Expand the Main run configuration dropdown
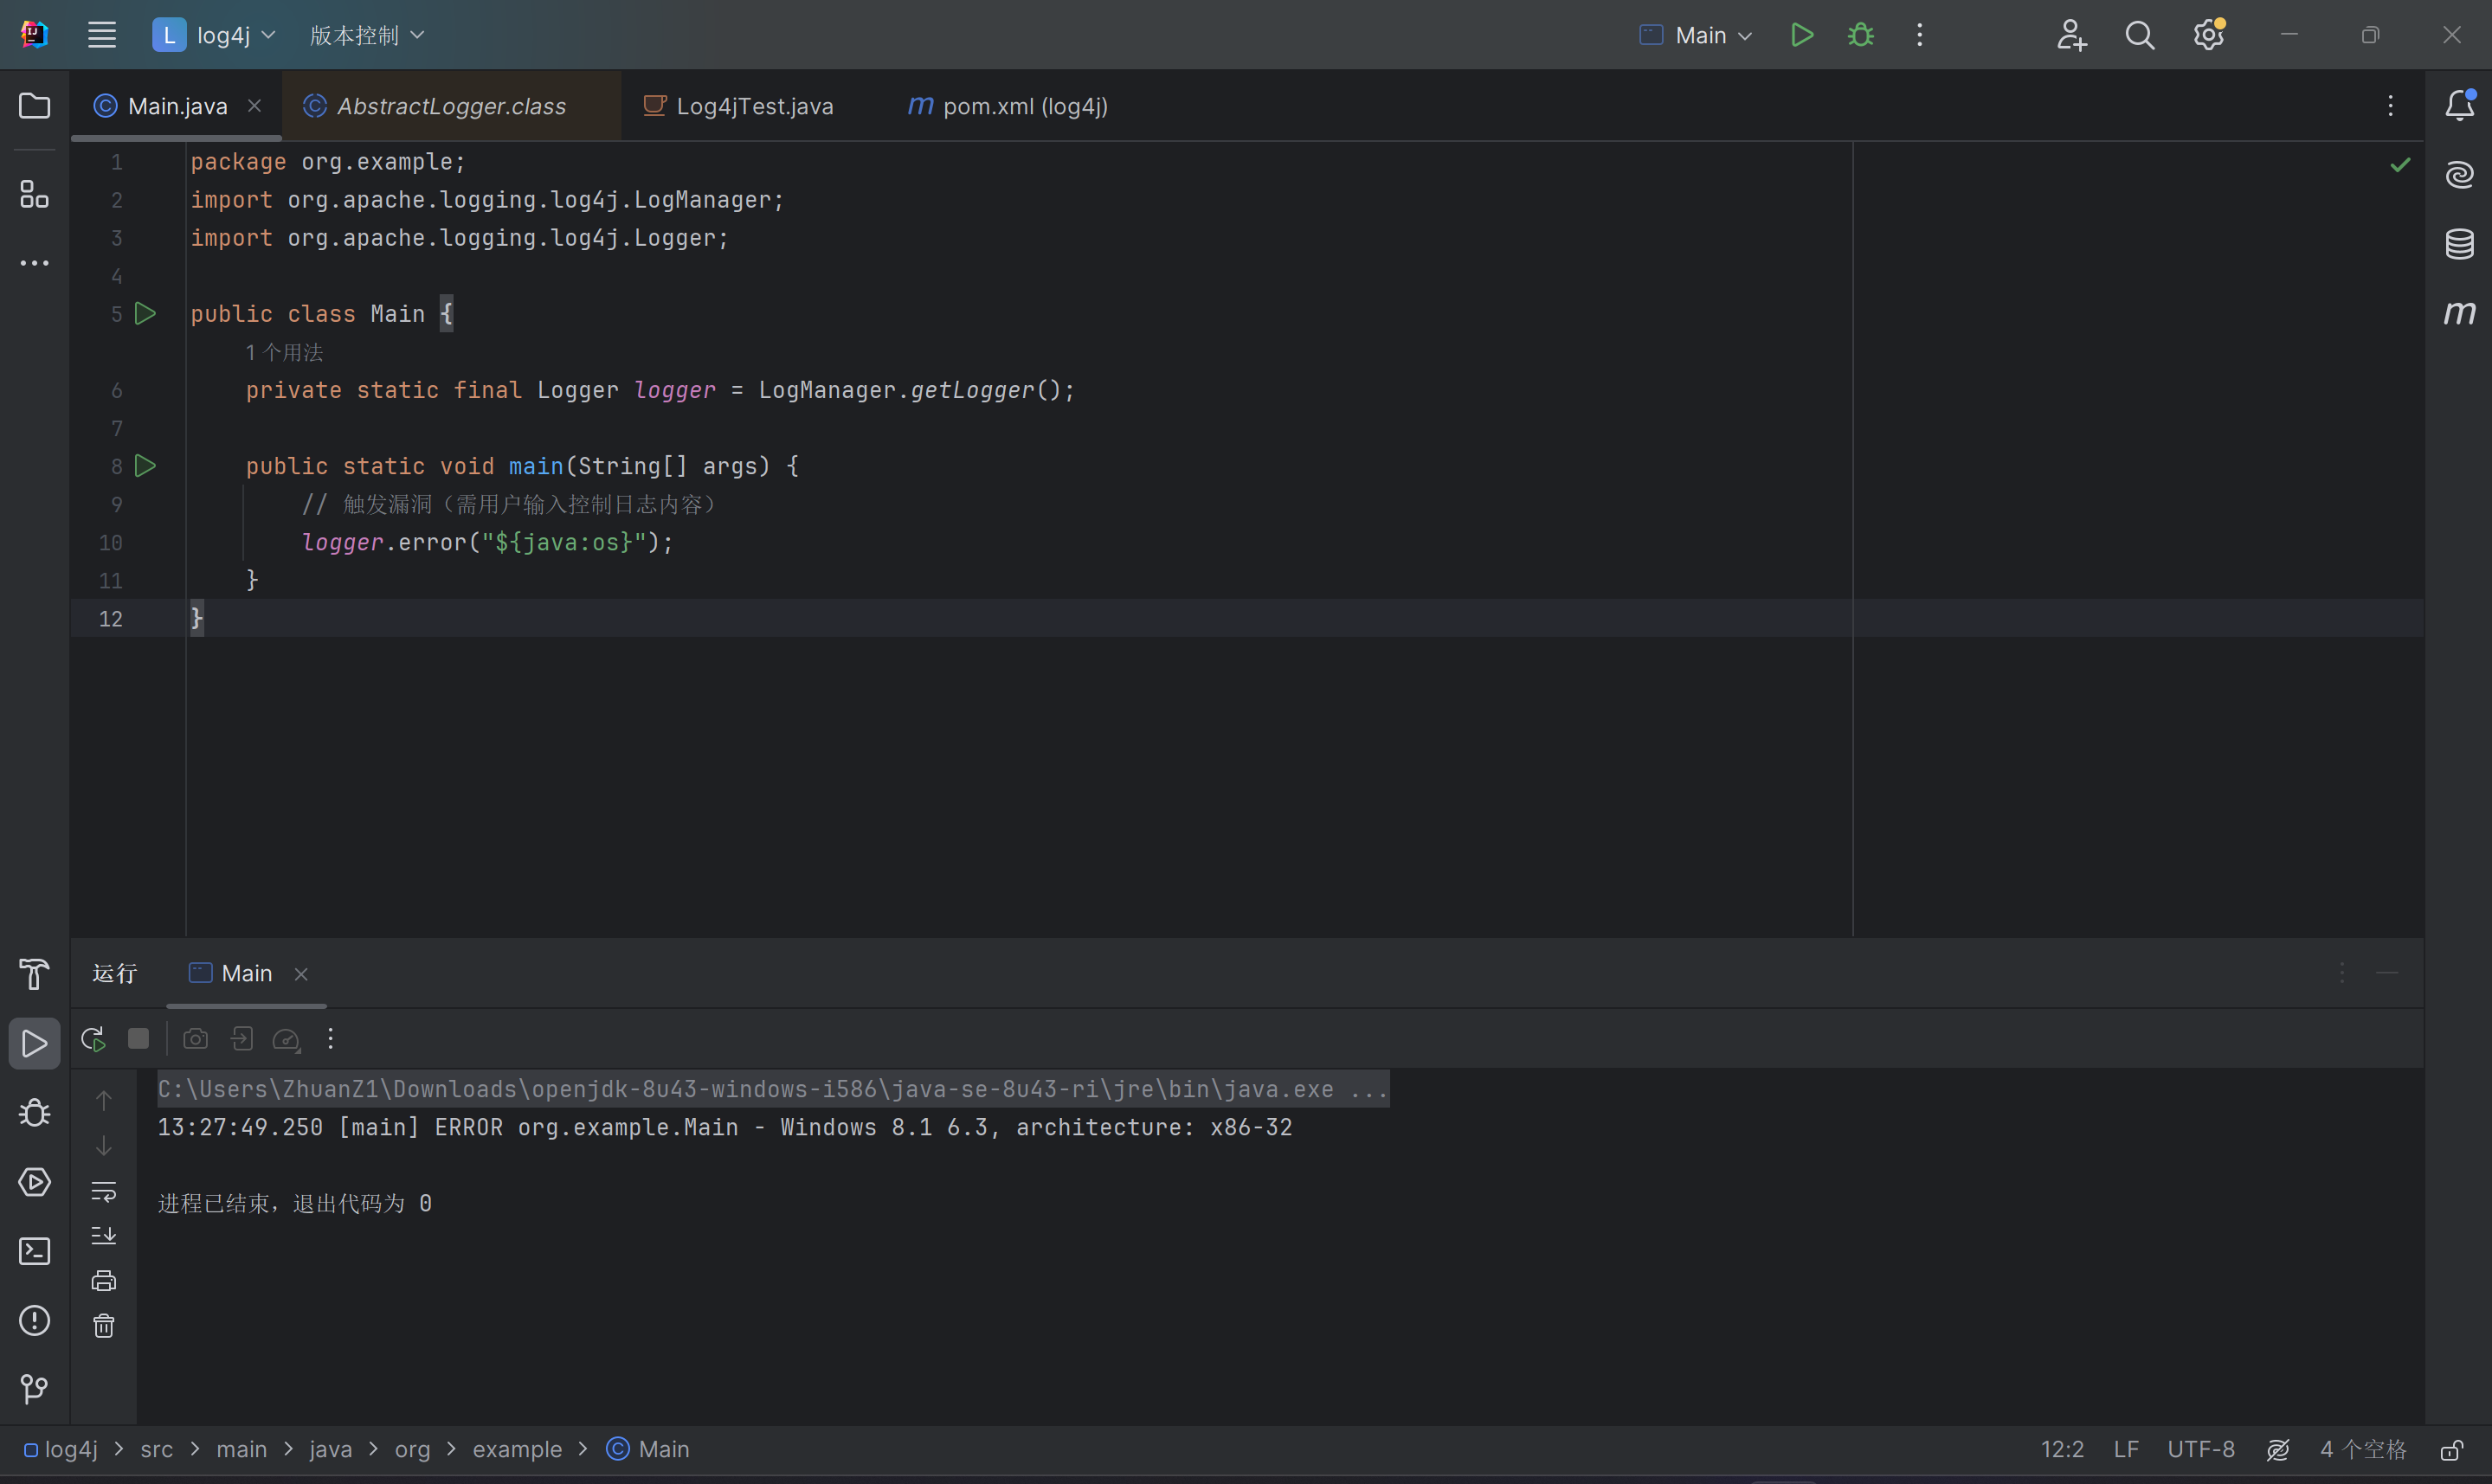 pos(1696,35)
